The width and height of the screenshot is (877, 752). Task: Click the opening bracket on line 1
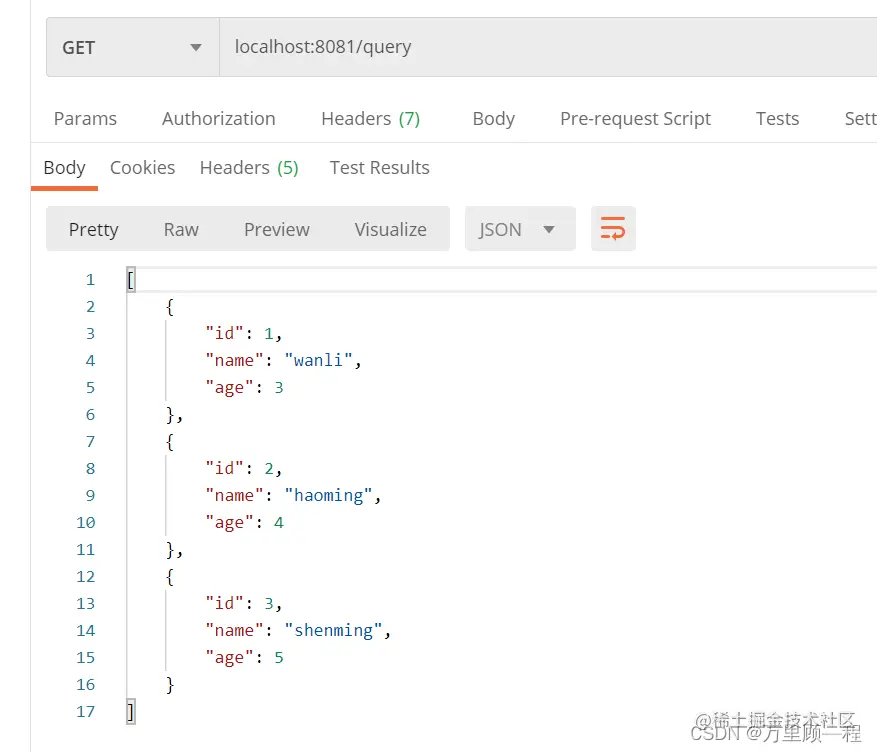tap(131, 280)
